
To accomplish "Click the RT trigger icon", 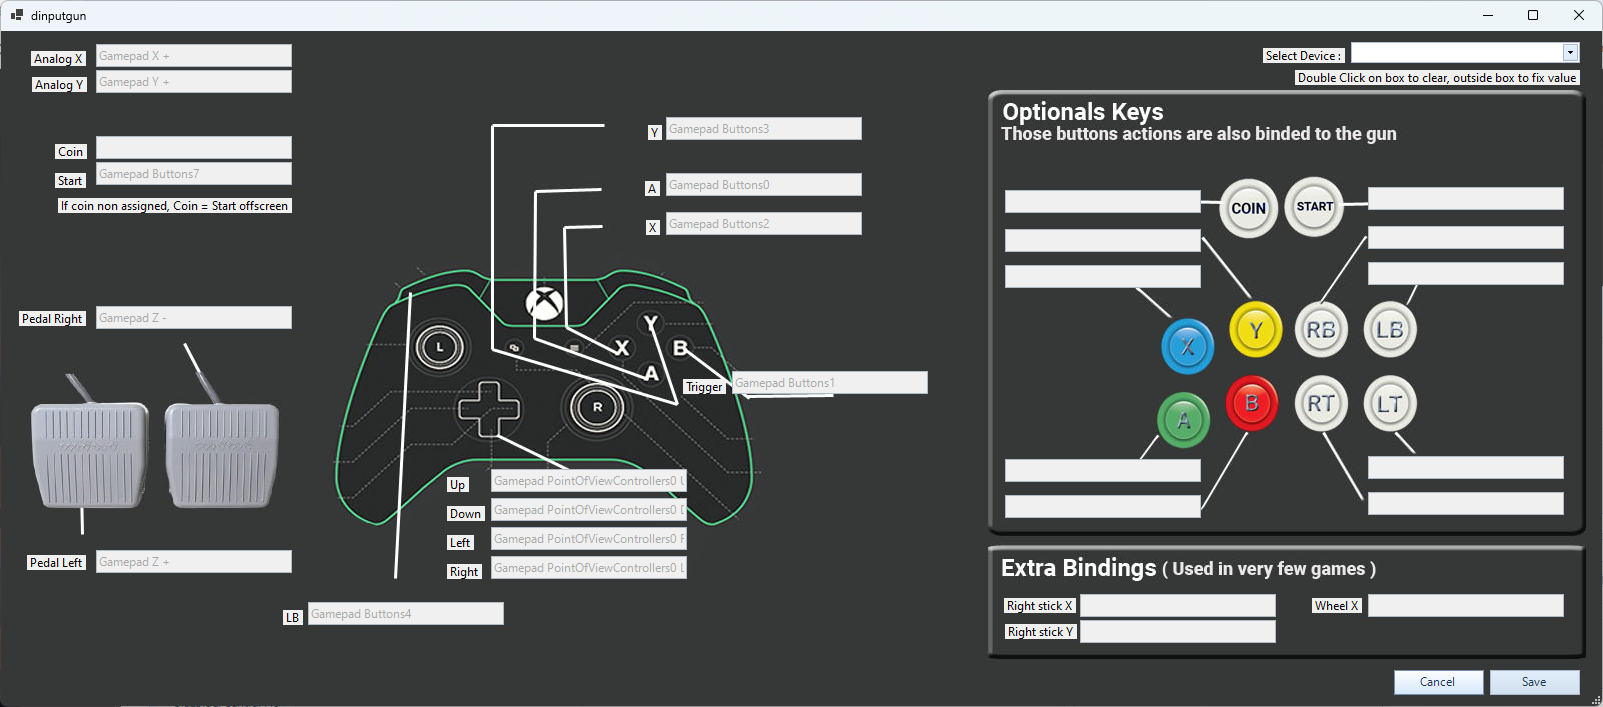I will (1321, 403).
